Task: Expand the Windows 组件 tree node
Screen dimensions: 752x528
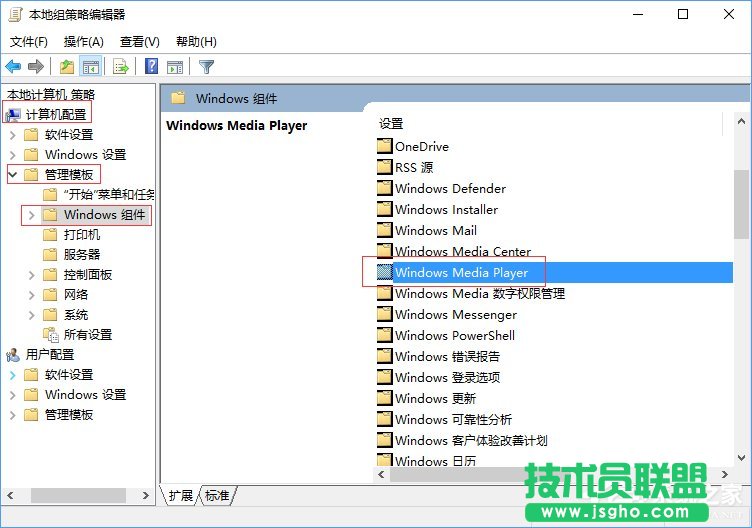Action: coord(32,215)
